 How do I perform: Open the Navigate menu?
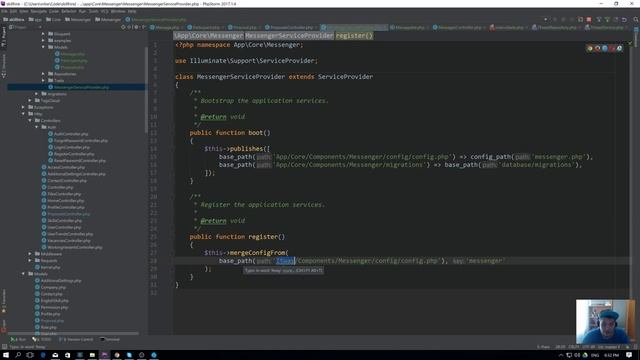coord(39,11)
